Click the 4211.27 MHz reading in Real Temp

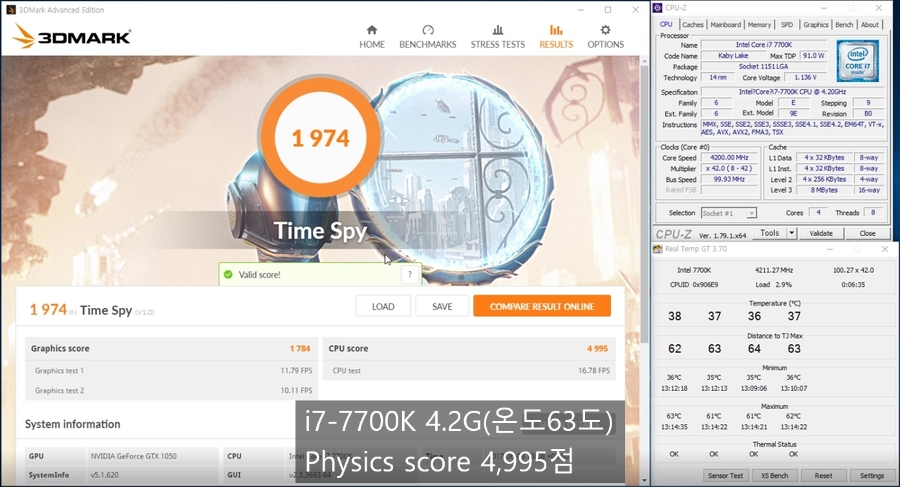(774, 270)
